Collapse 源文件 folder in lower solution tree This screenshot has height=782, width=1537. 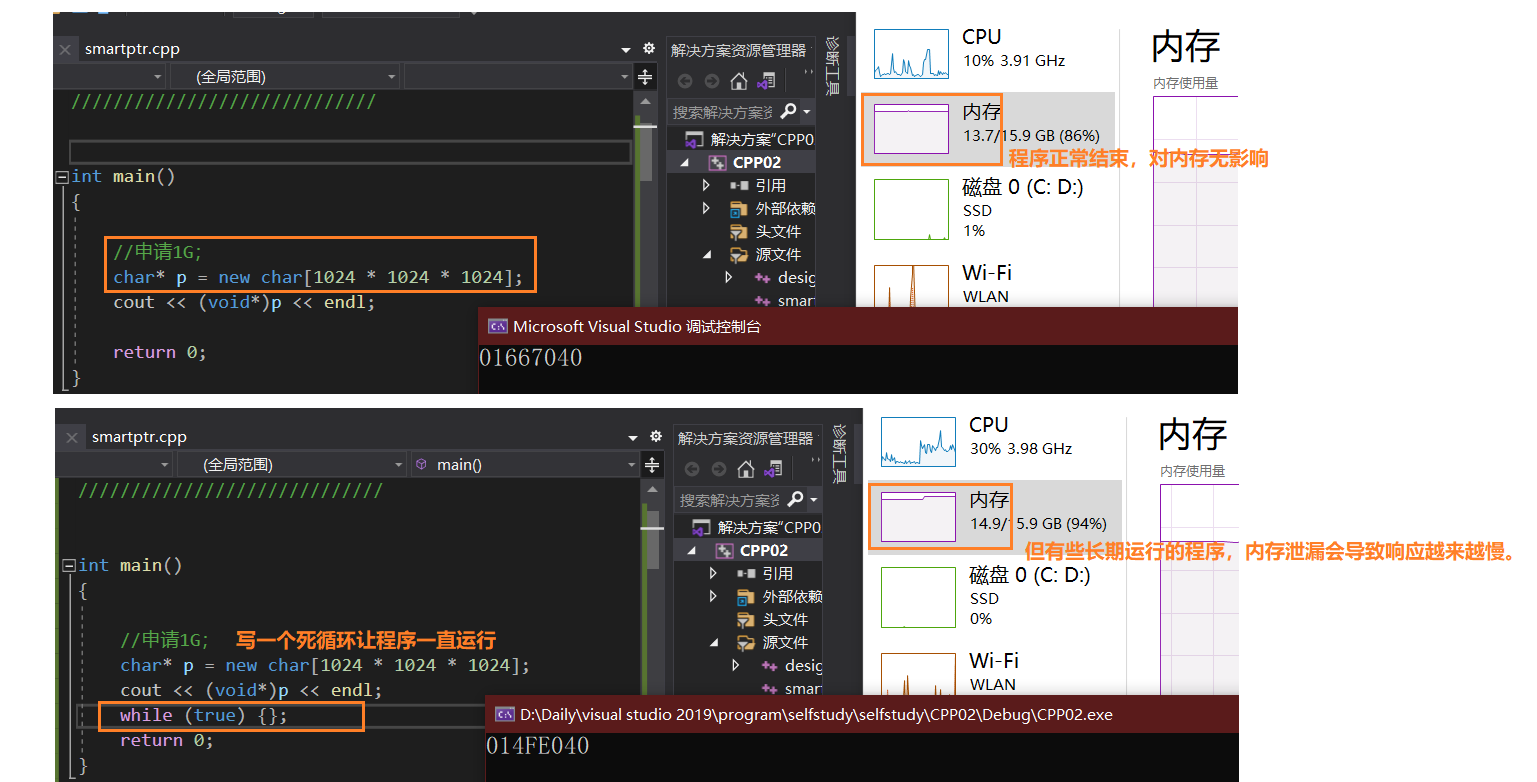tap(714, 642)
